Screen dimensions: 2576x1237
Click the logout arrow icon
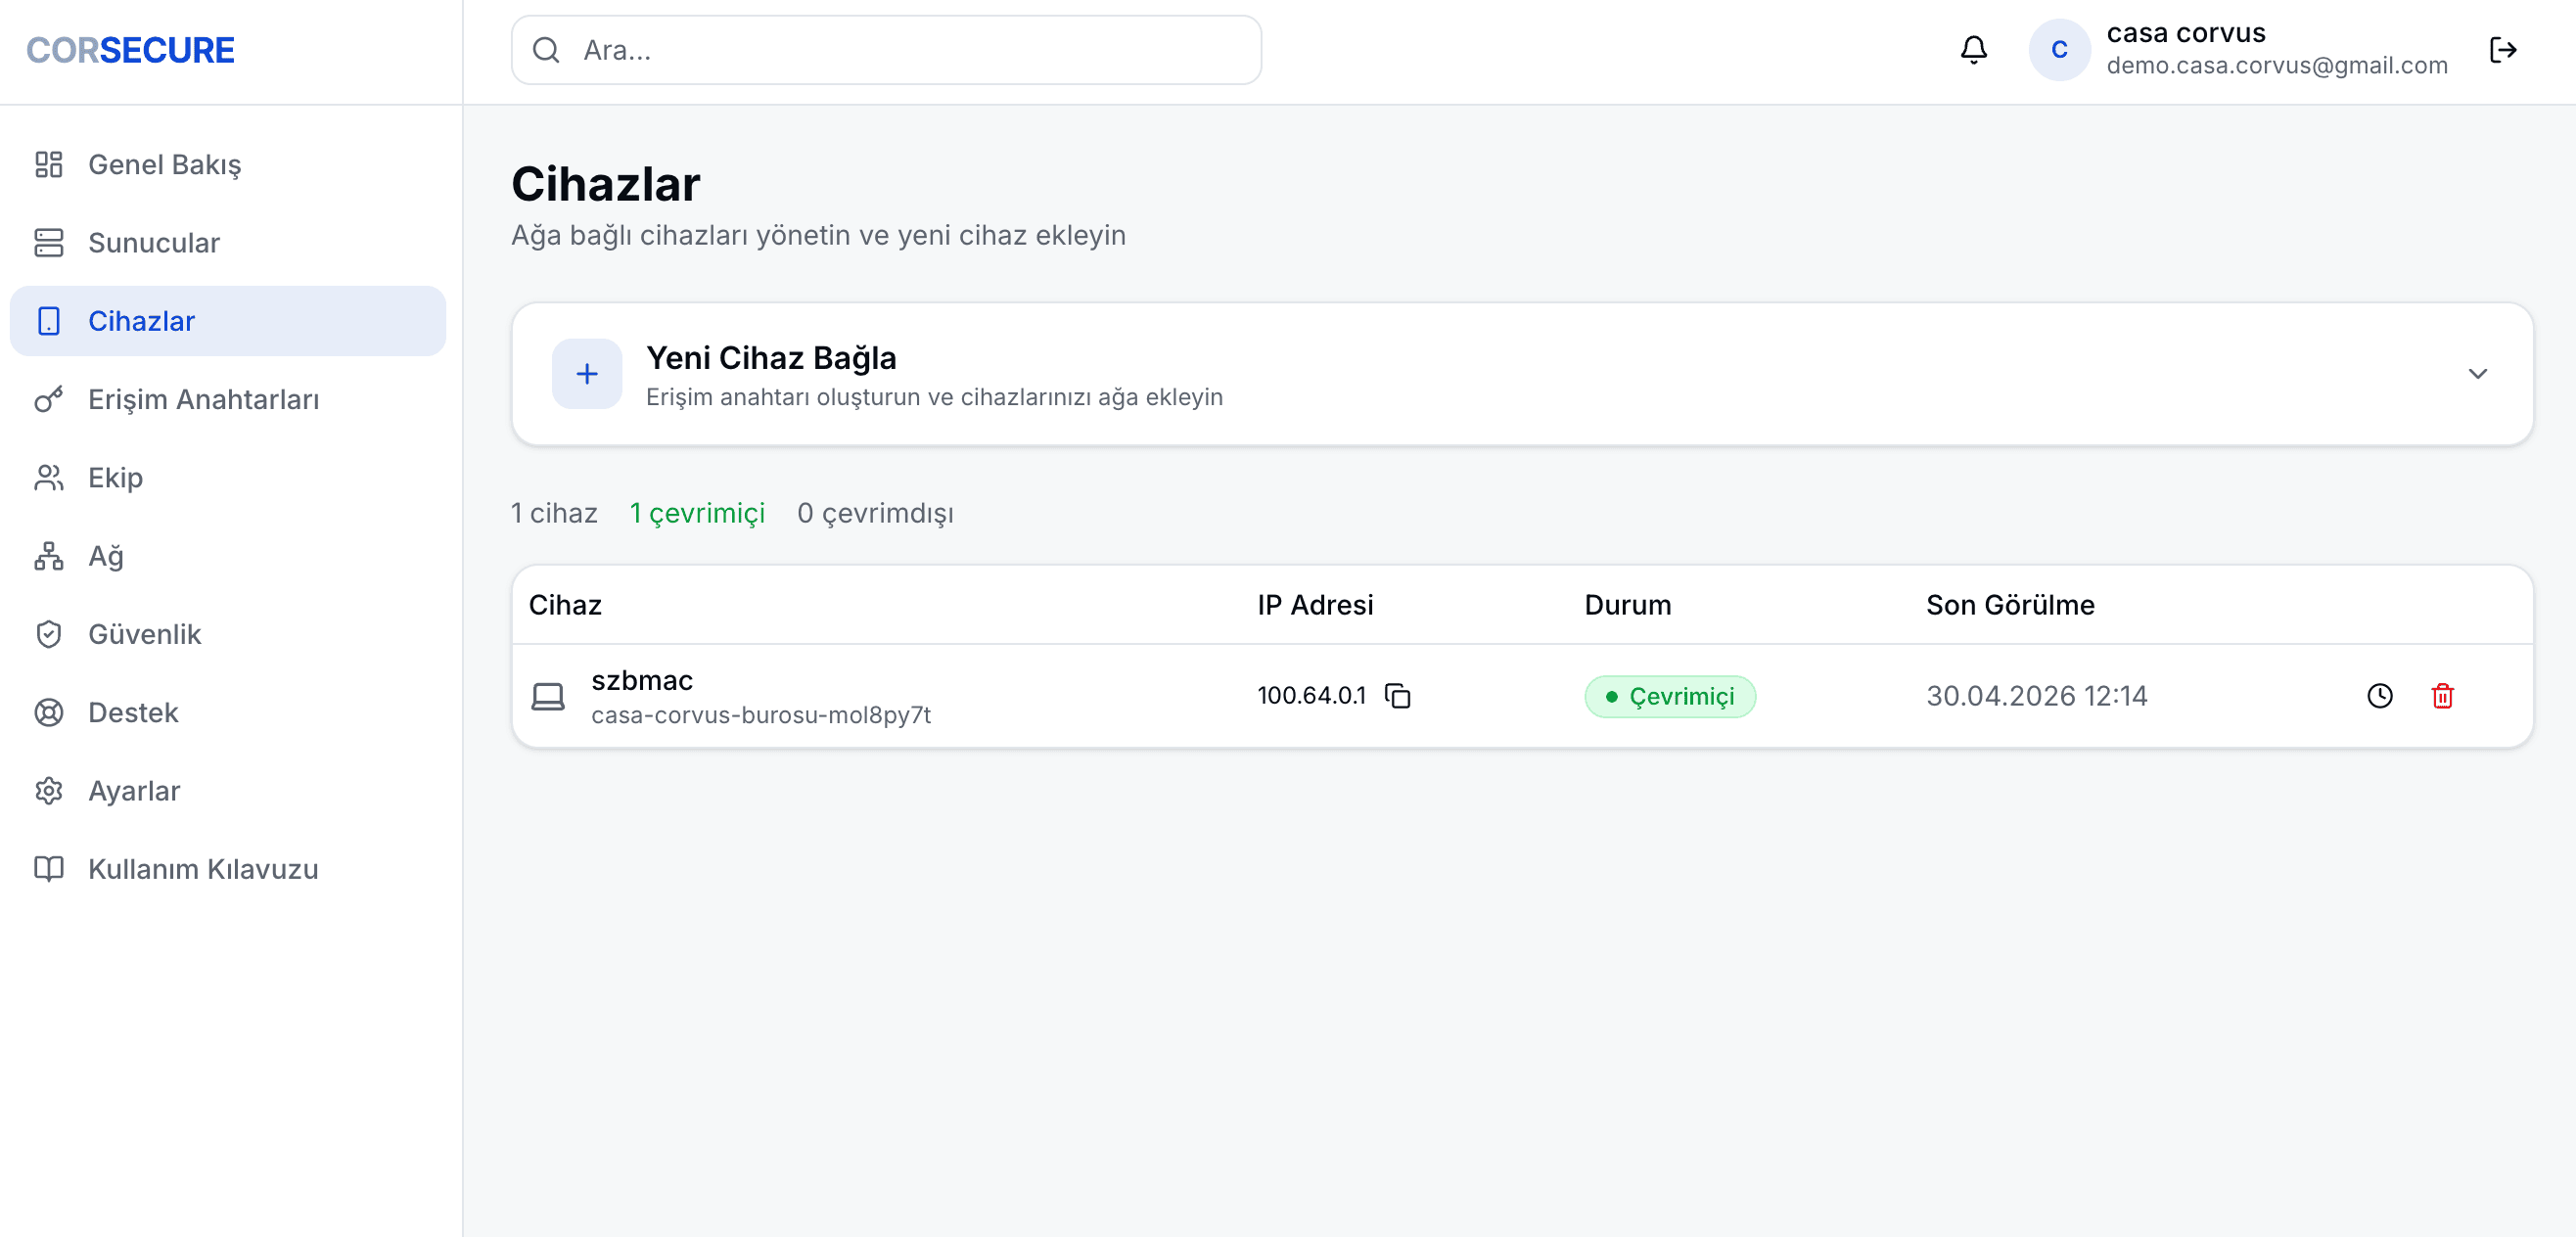coord(2502,50)
